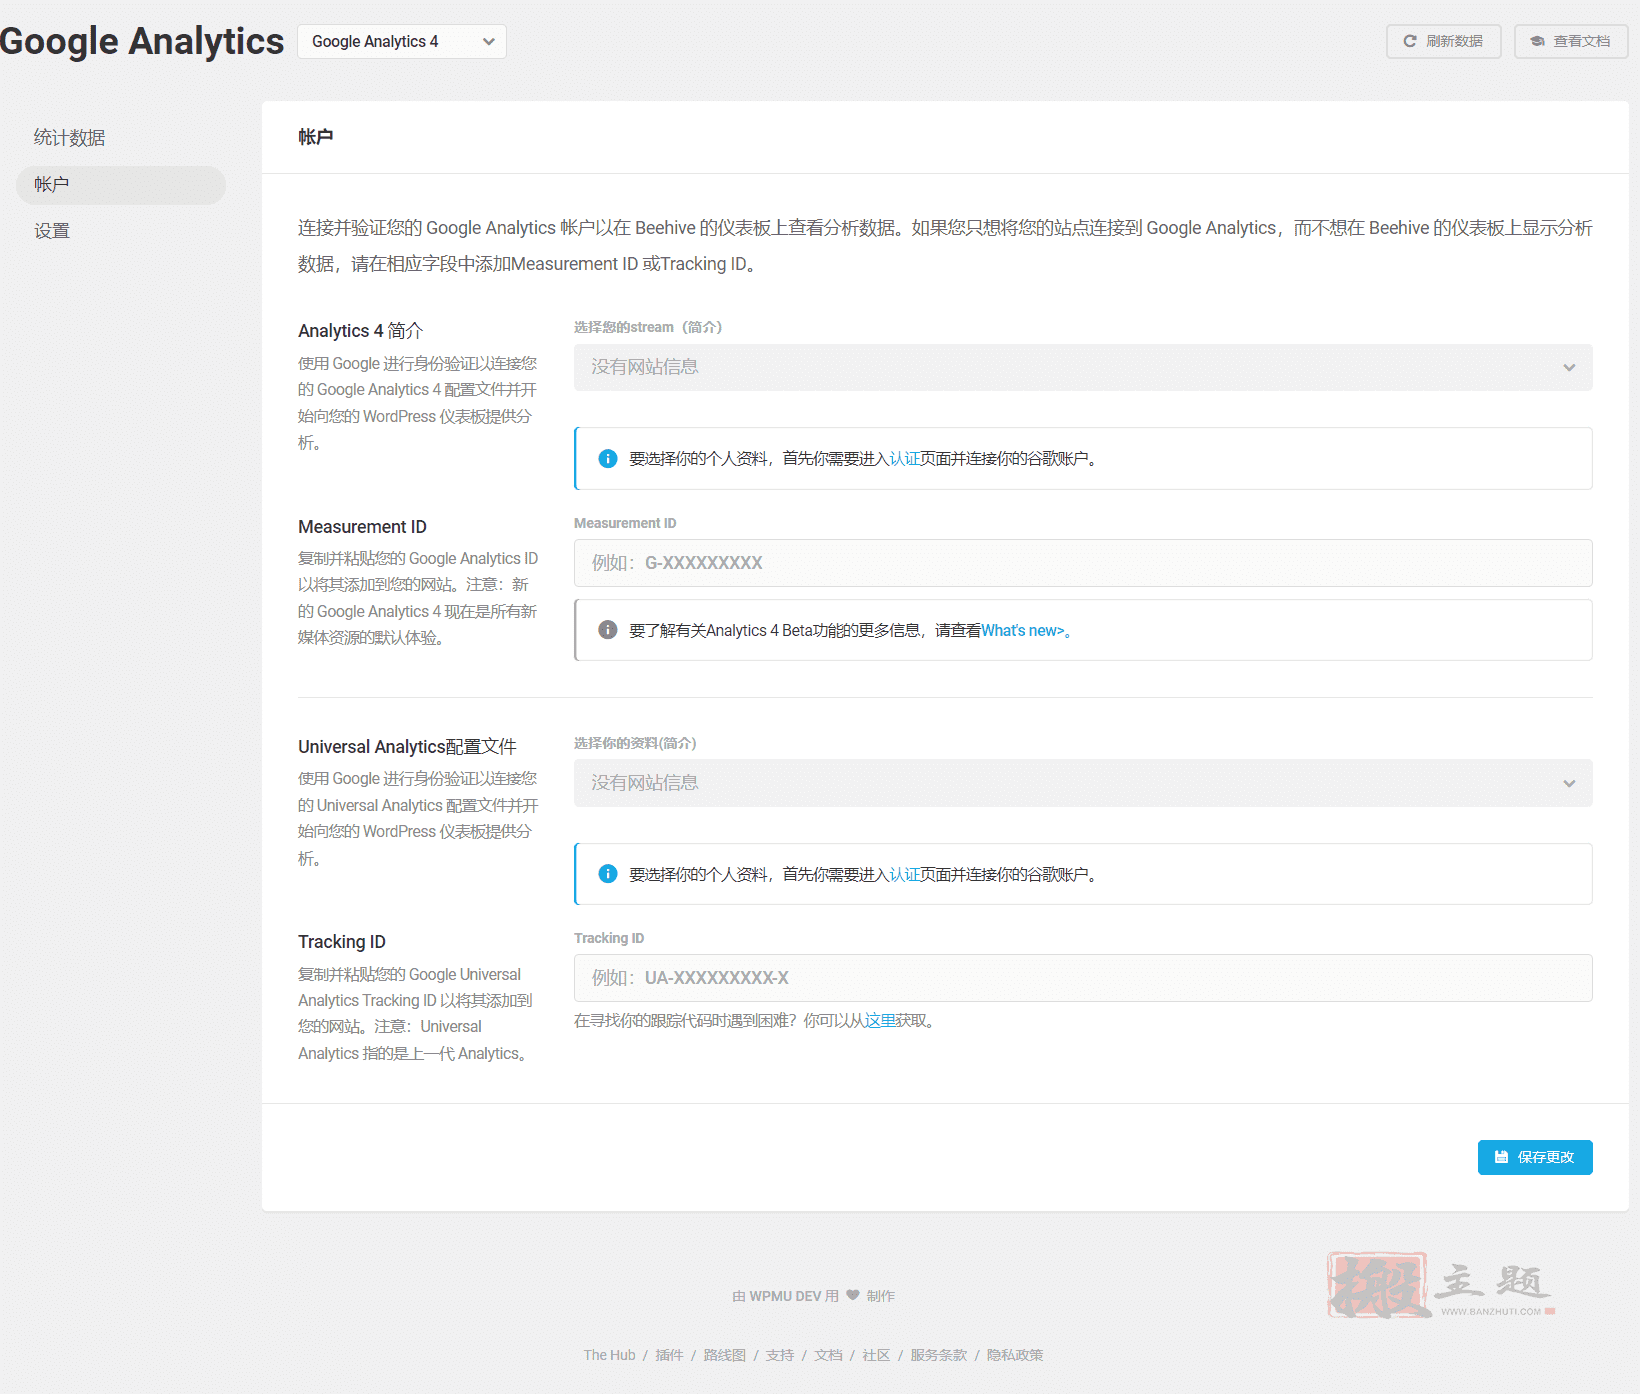Click the blue info icon in Universal Analytics notice
1640x1394 pixels.
pos(607,874)
